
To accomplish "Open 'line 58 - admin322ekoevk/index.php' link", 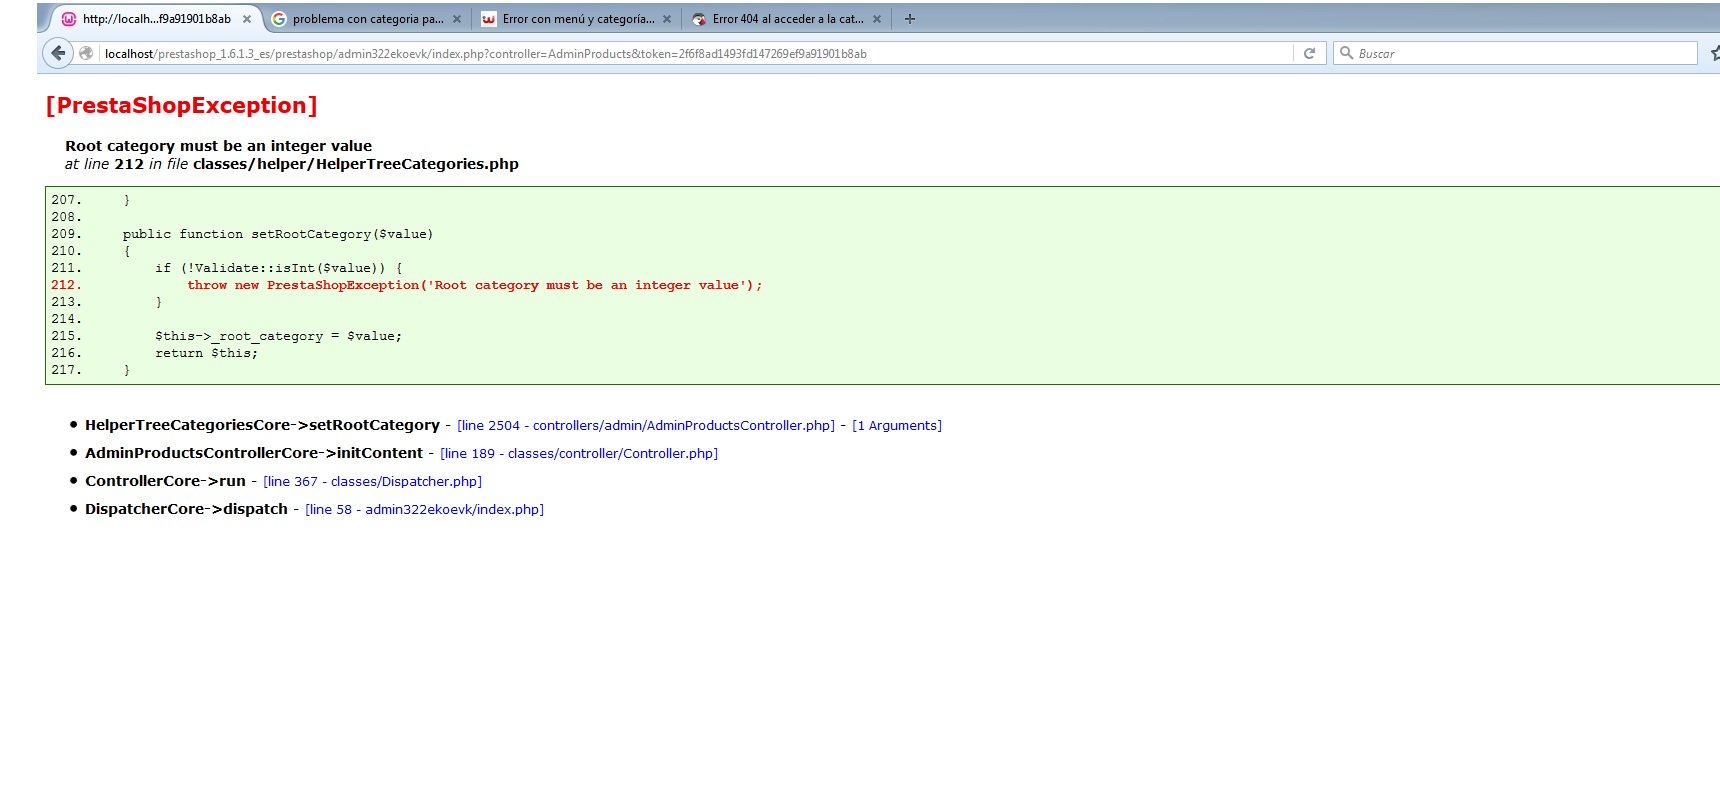I will coord(424,510).
